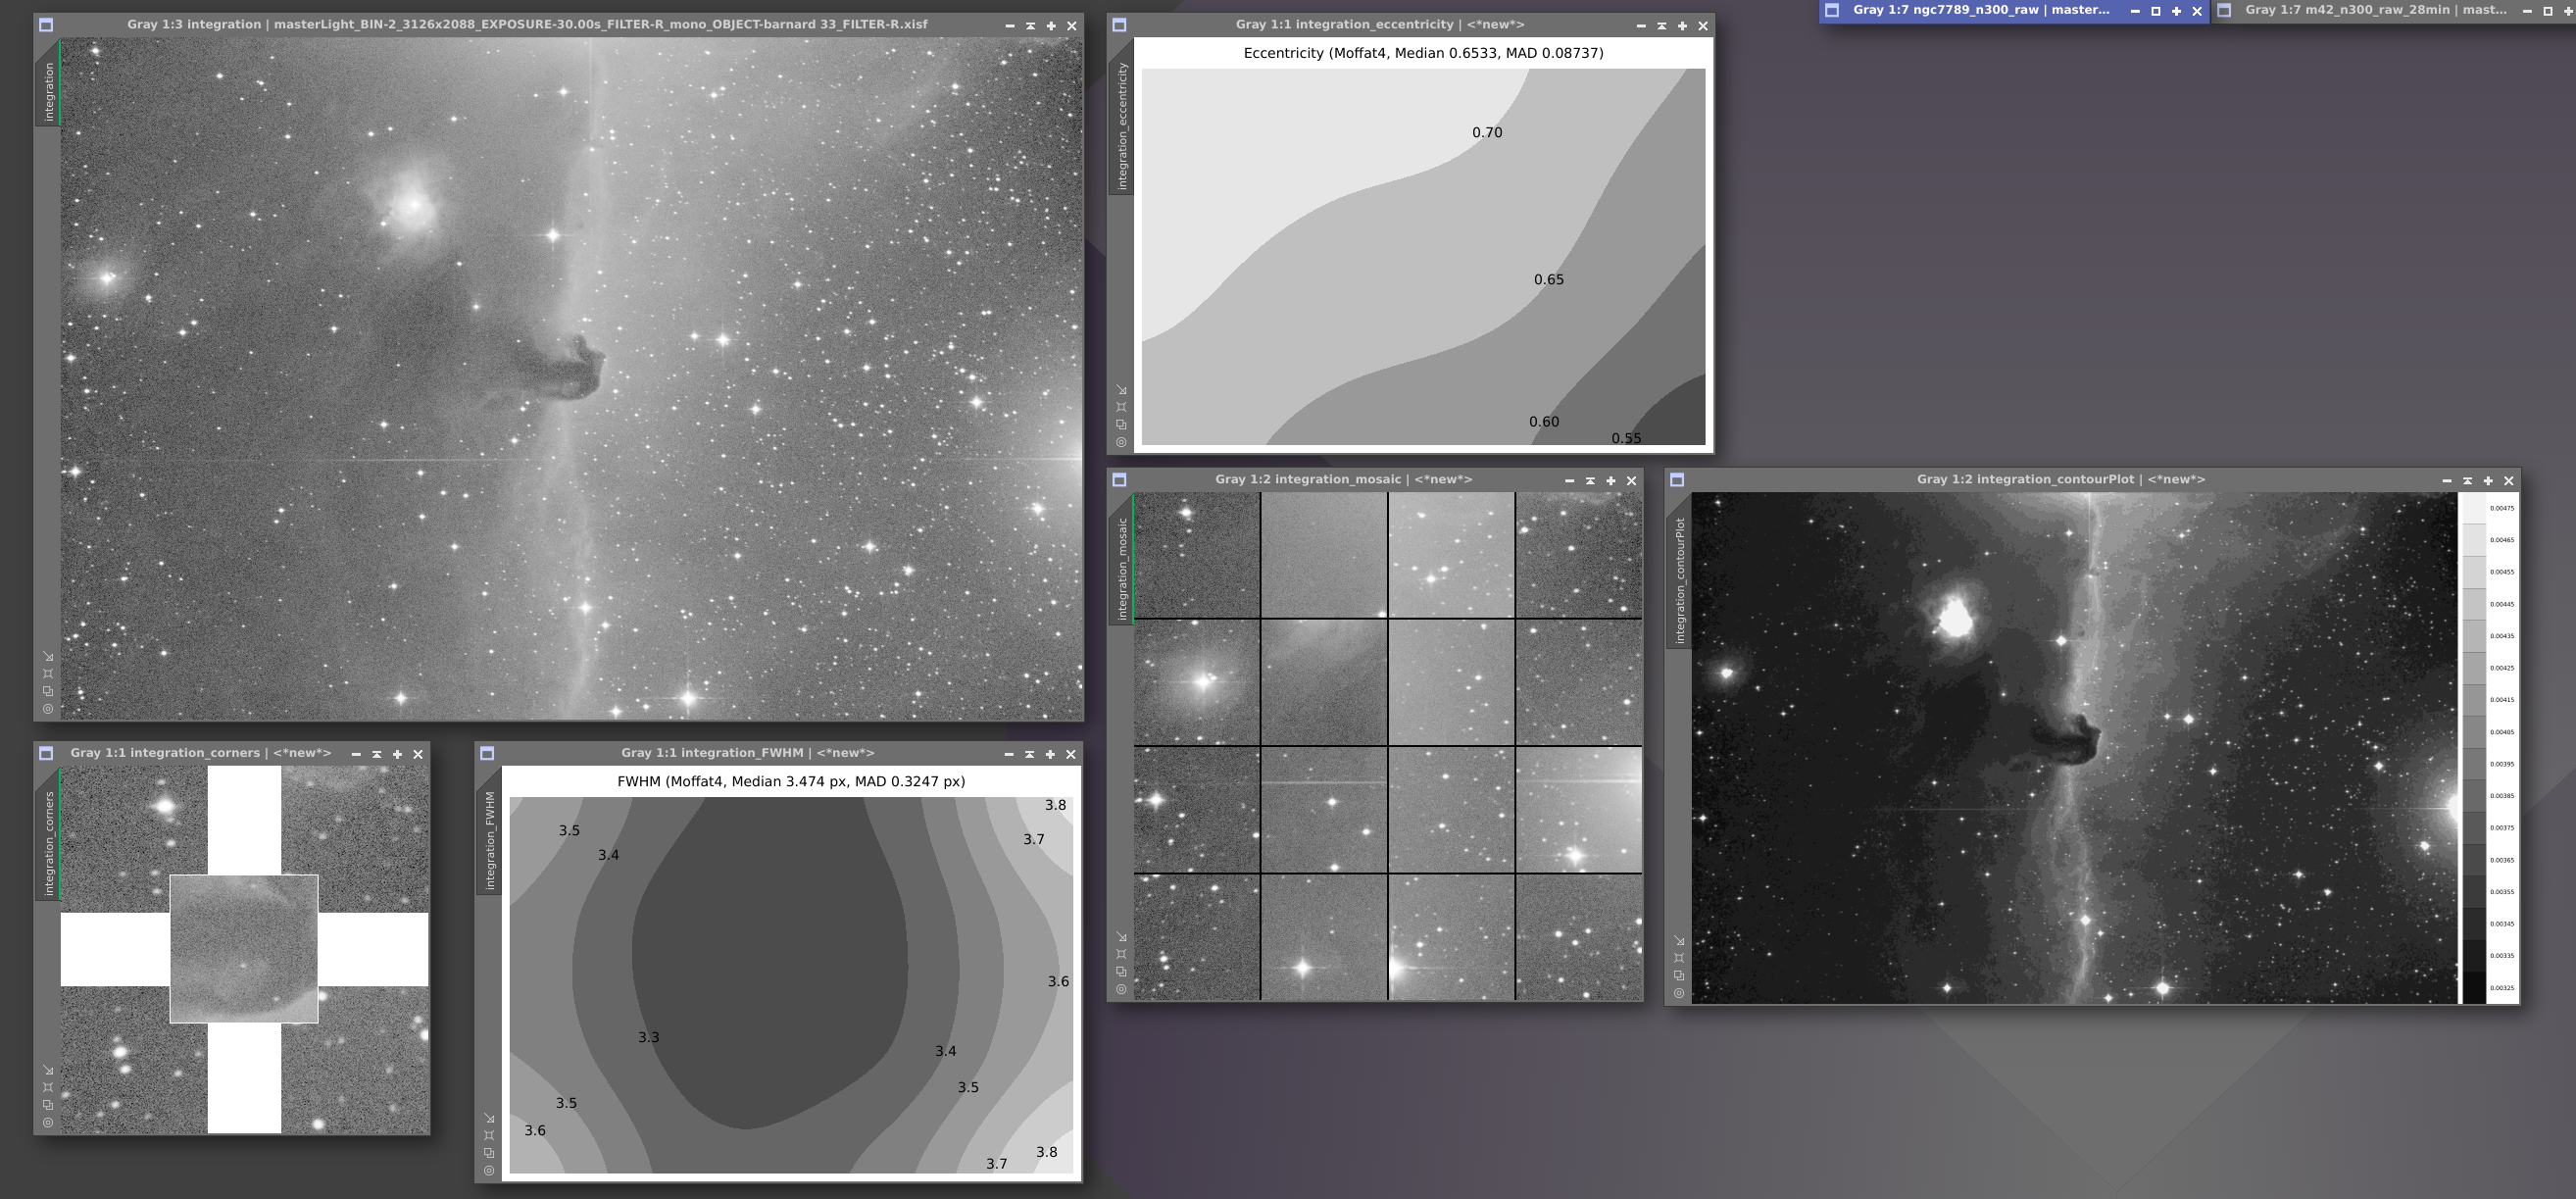Shade the integration_mosaic window with its roll-up button
Screen dimensions: 2576x1199
click(1590, 481)
